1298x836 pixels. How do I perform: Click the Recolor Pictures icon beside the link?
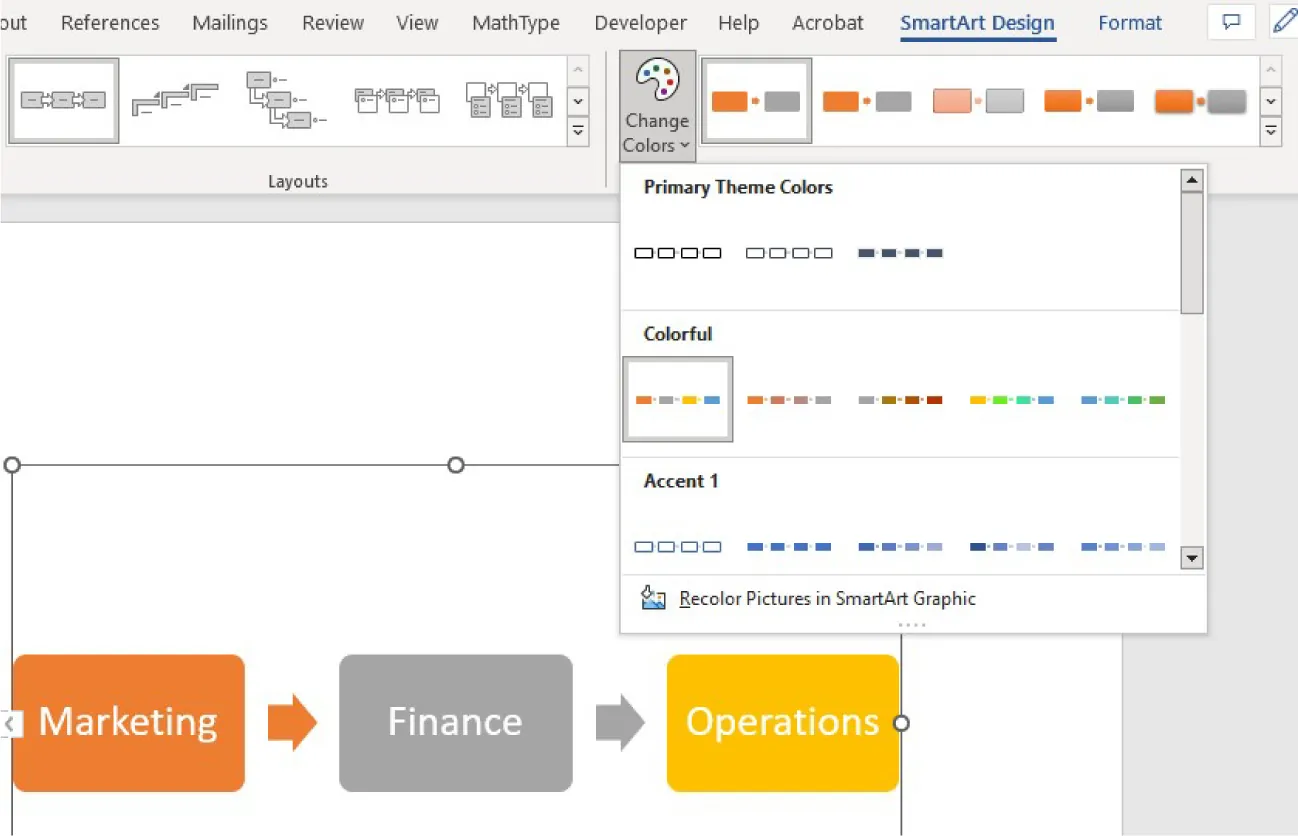click(x=654, y=597)
